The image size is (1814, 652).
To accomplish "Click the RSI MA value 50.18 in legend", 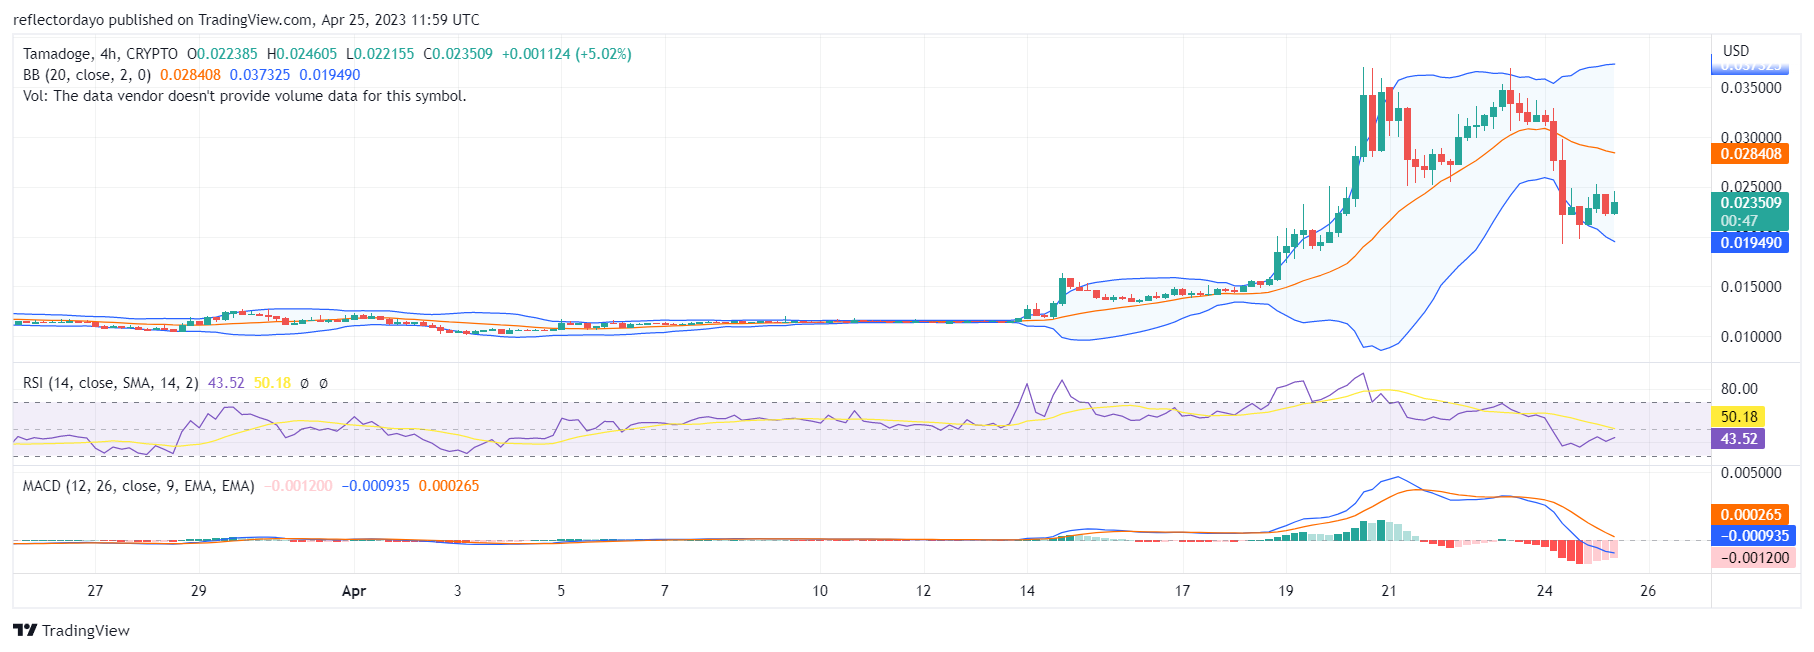I will [x=272, y=383].
